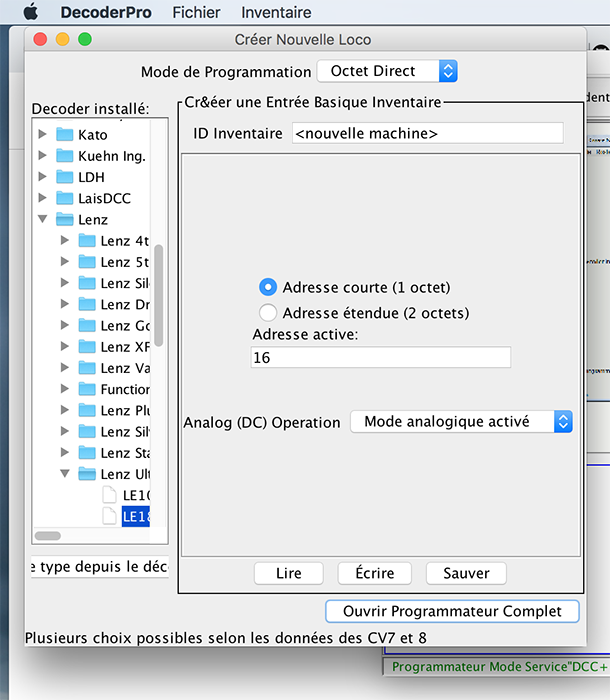Viewport: 610px width, 700px height.
Task: Expand the Lenz 5t subfolder triangle
Action: click(65, 261)
